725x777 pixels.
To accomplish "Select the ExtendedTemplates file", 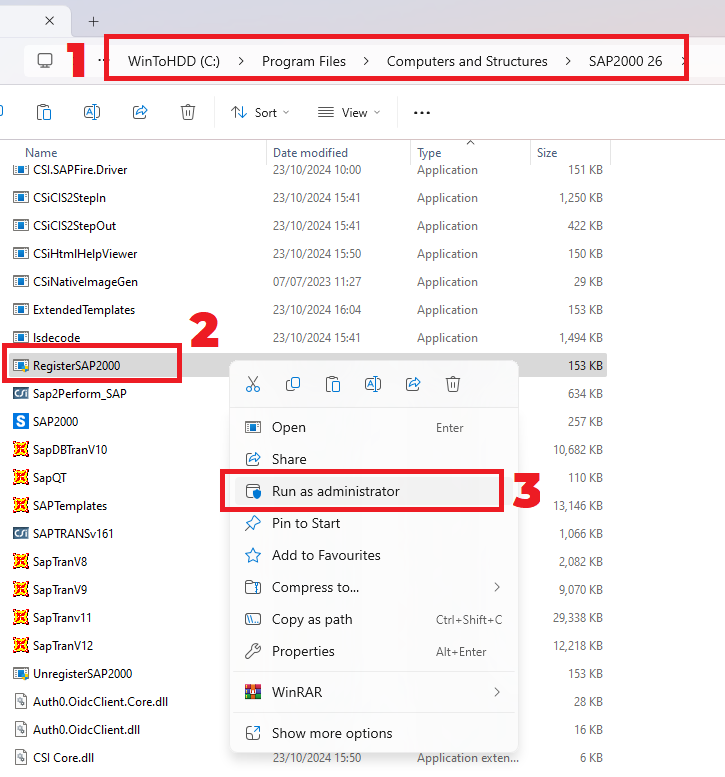I will (x=84, y=310).
